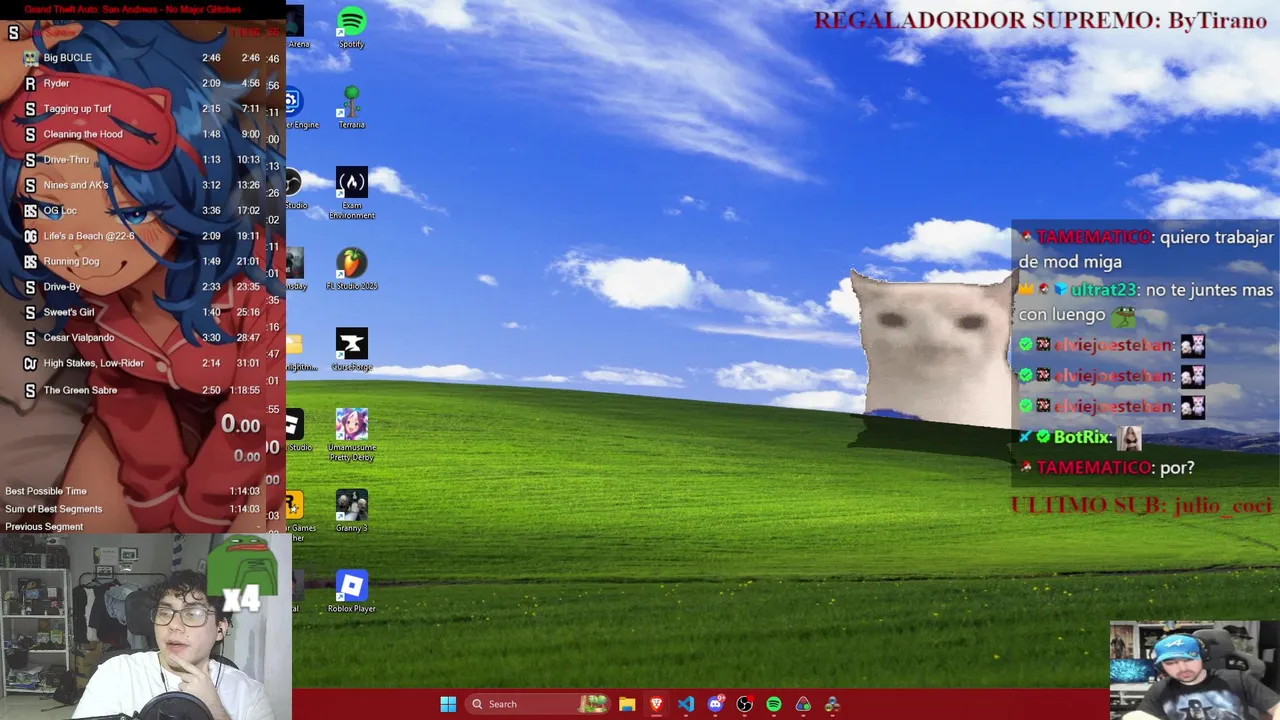Select the OG Loc split row

pyautogui.click(x=142, y=211)
